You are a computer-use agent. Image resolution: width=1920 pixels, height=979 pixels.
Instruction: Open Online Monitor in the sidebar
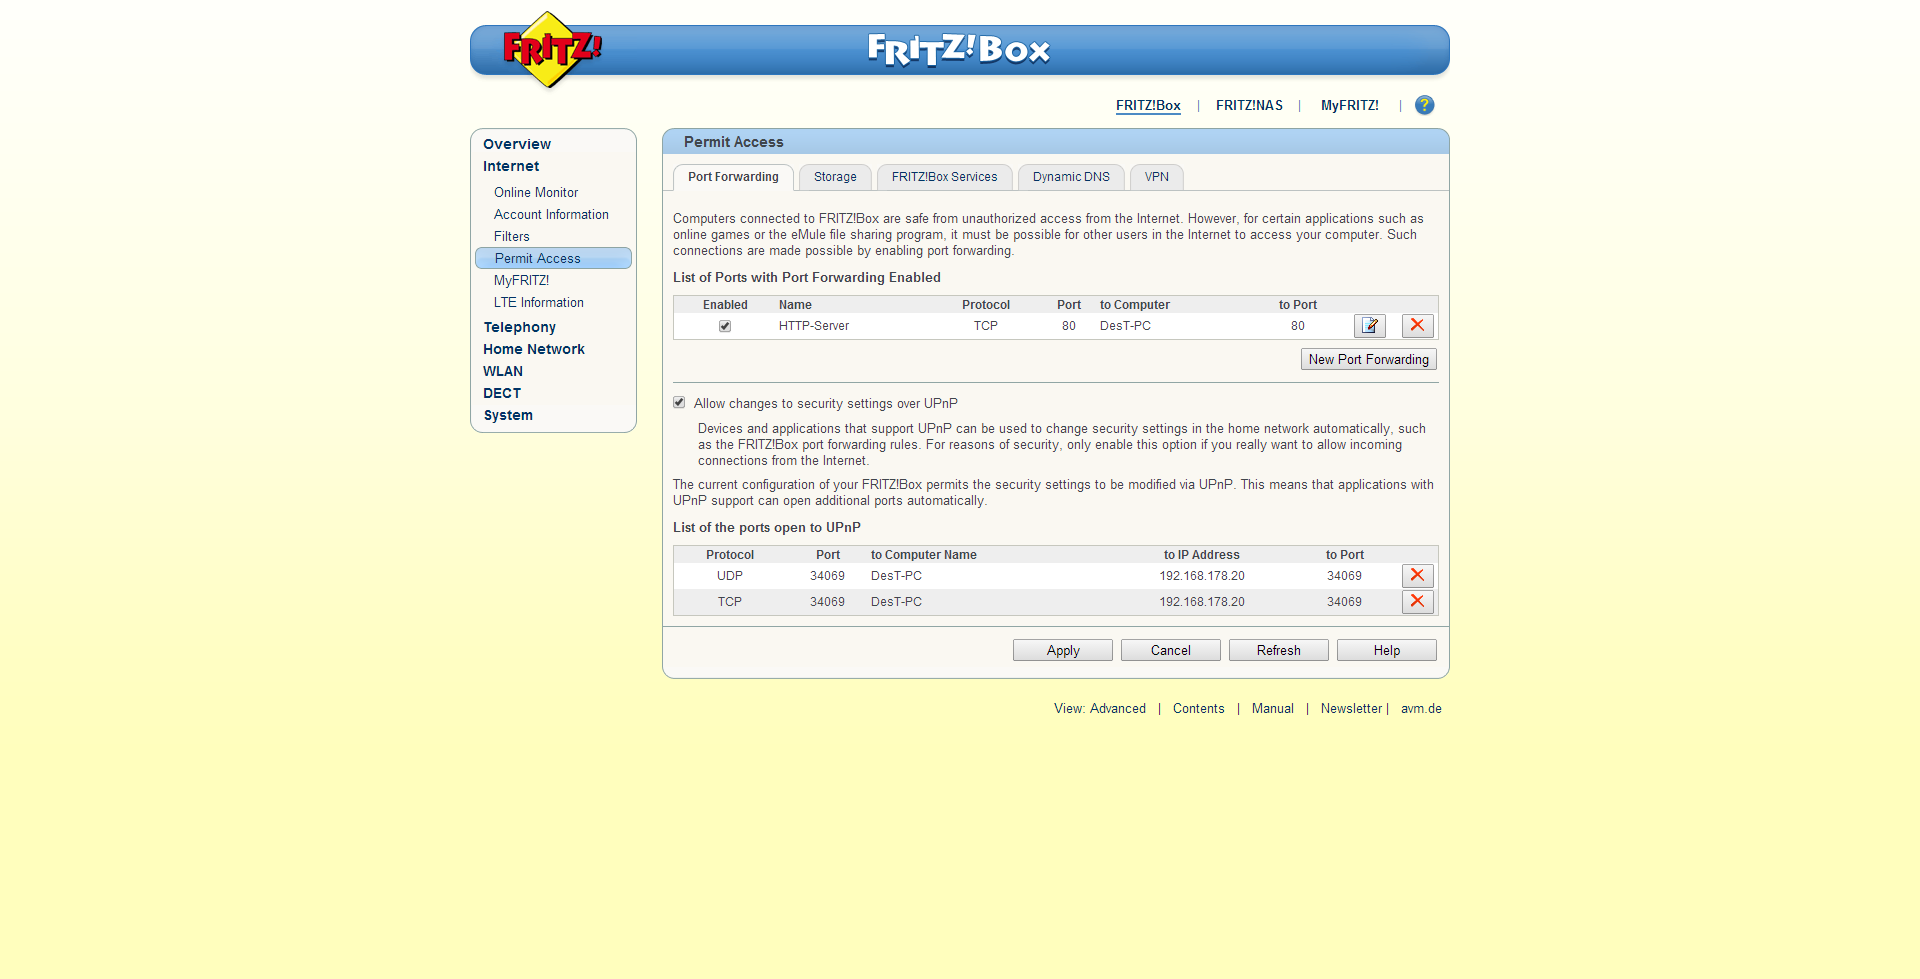pos(536,192)
